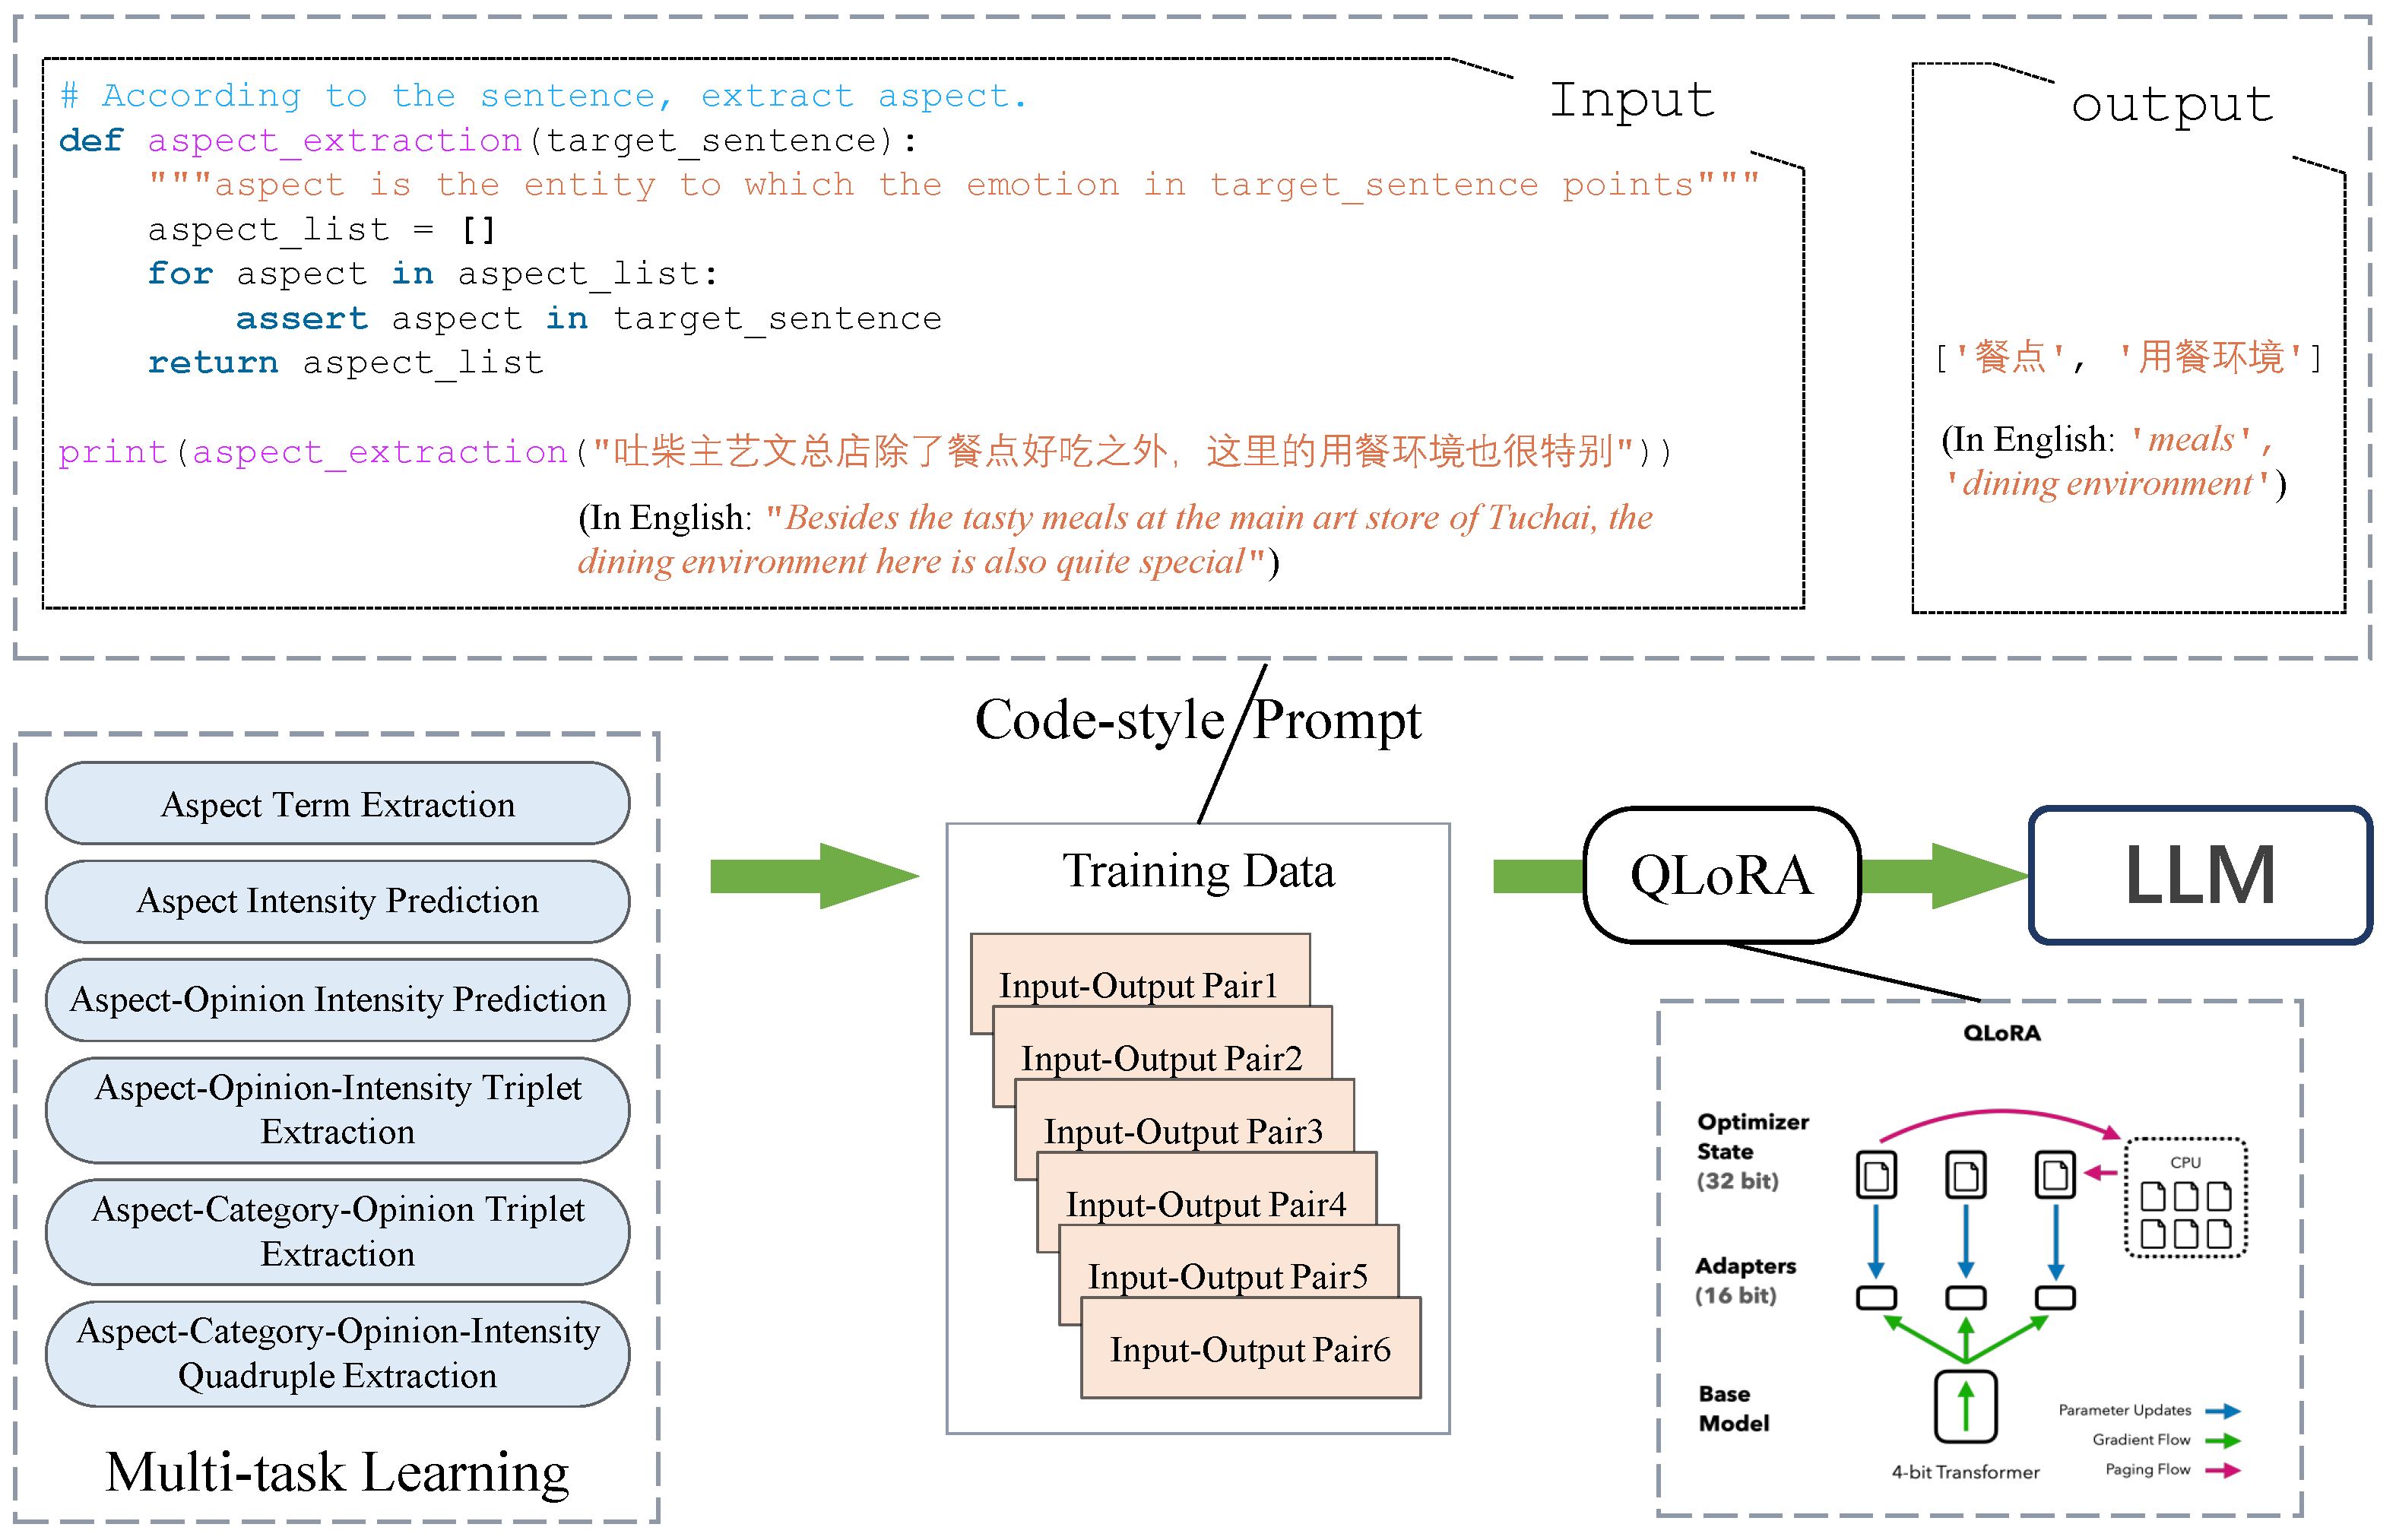Screen dimensions: 2396x1540
Task: Click the leftmost optimizer state page icon
Action: [x=1876, y=1175]
